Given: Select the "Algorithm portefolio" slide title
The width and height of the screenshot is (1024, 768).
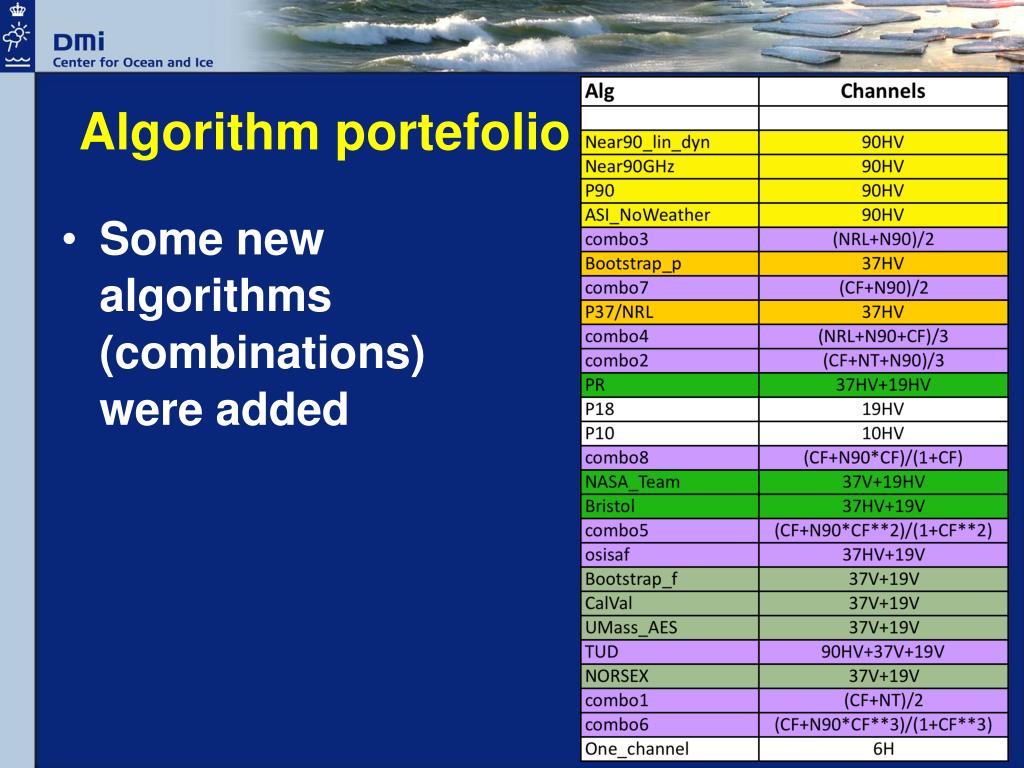Looking at the screenshot, I should pyautogui.click(x=325, y=133).
